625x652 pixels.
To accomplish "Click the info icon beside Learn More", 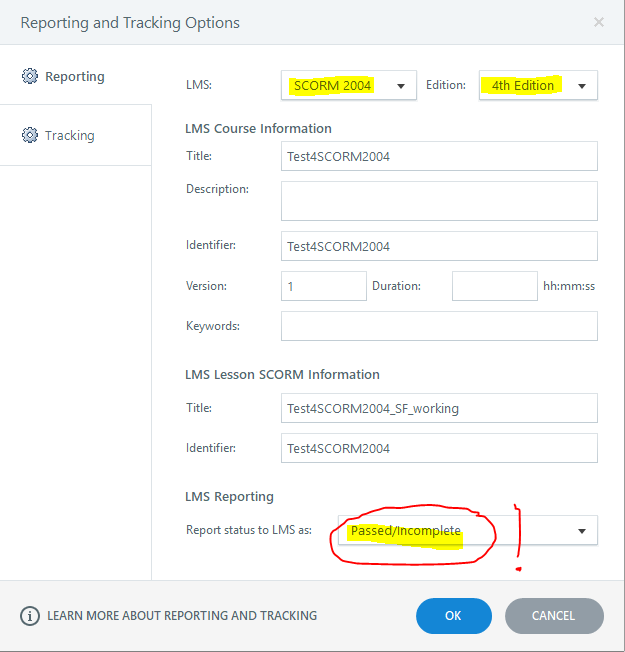I will click(x=31, y=616).
